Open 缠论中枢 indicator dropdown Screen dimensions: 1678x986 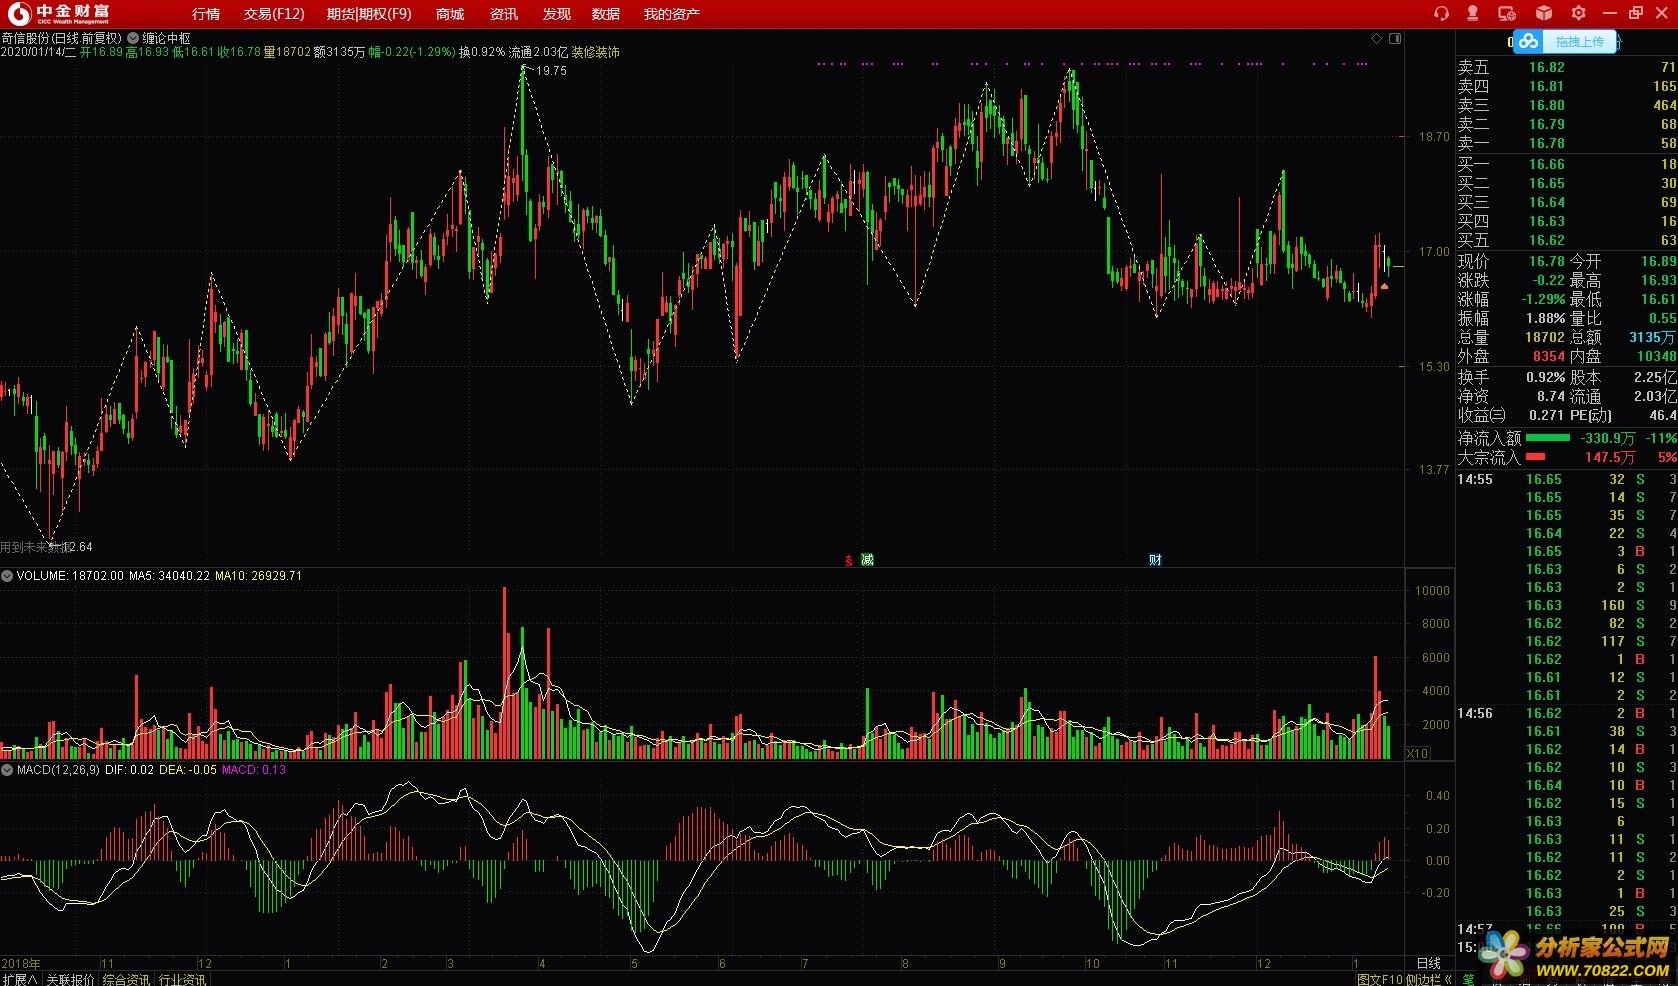tap(133, 38)
